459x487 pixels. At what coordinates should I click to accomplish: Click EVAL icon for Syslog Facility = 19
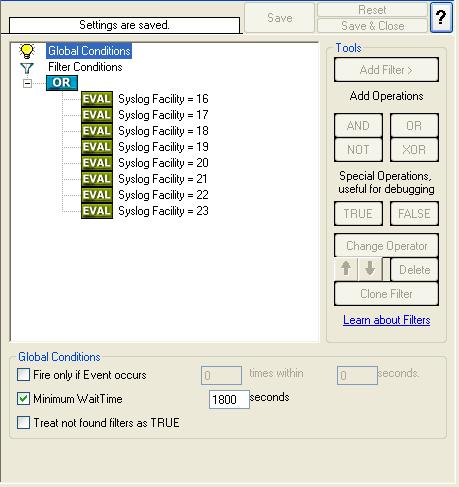(97, 147)
